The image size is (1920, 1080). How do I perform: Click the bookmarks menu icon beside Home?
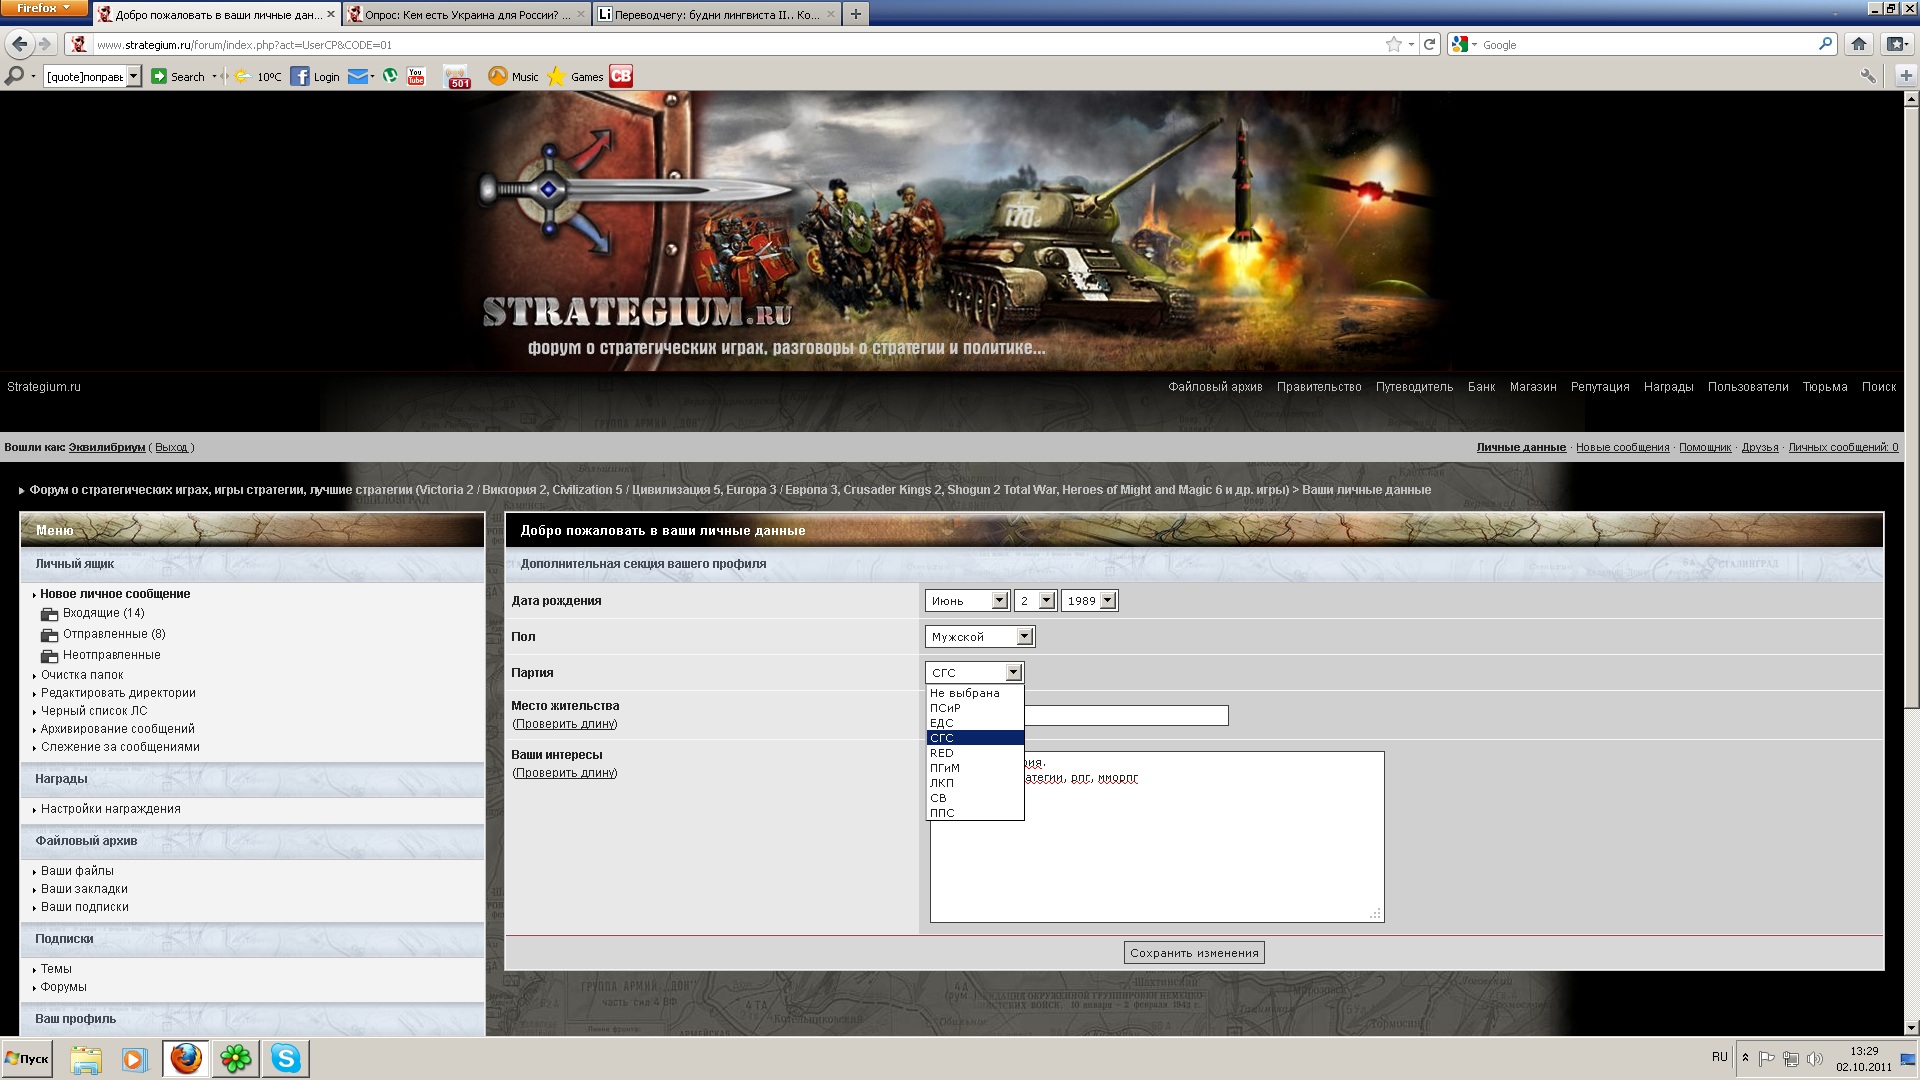click(1895, 44)
